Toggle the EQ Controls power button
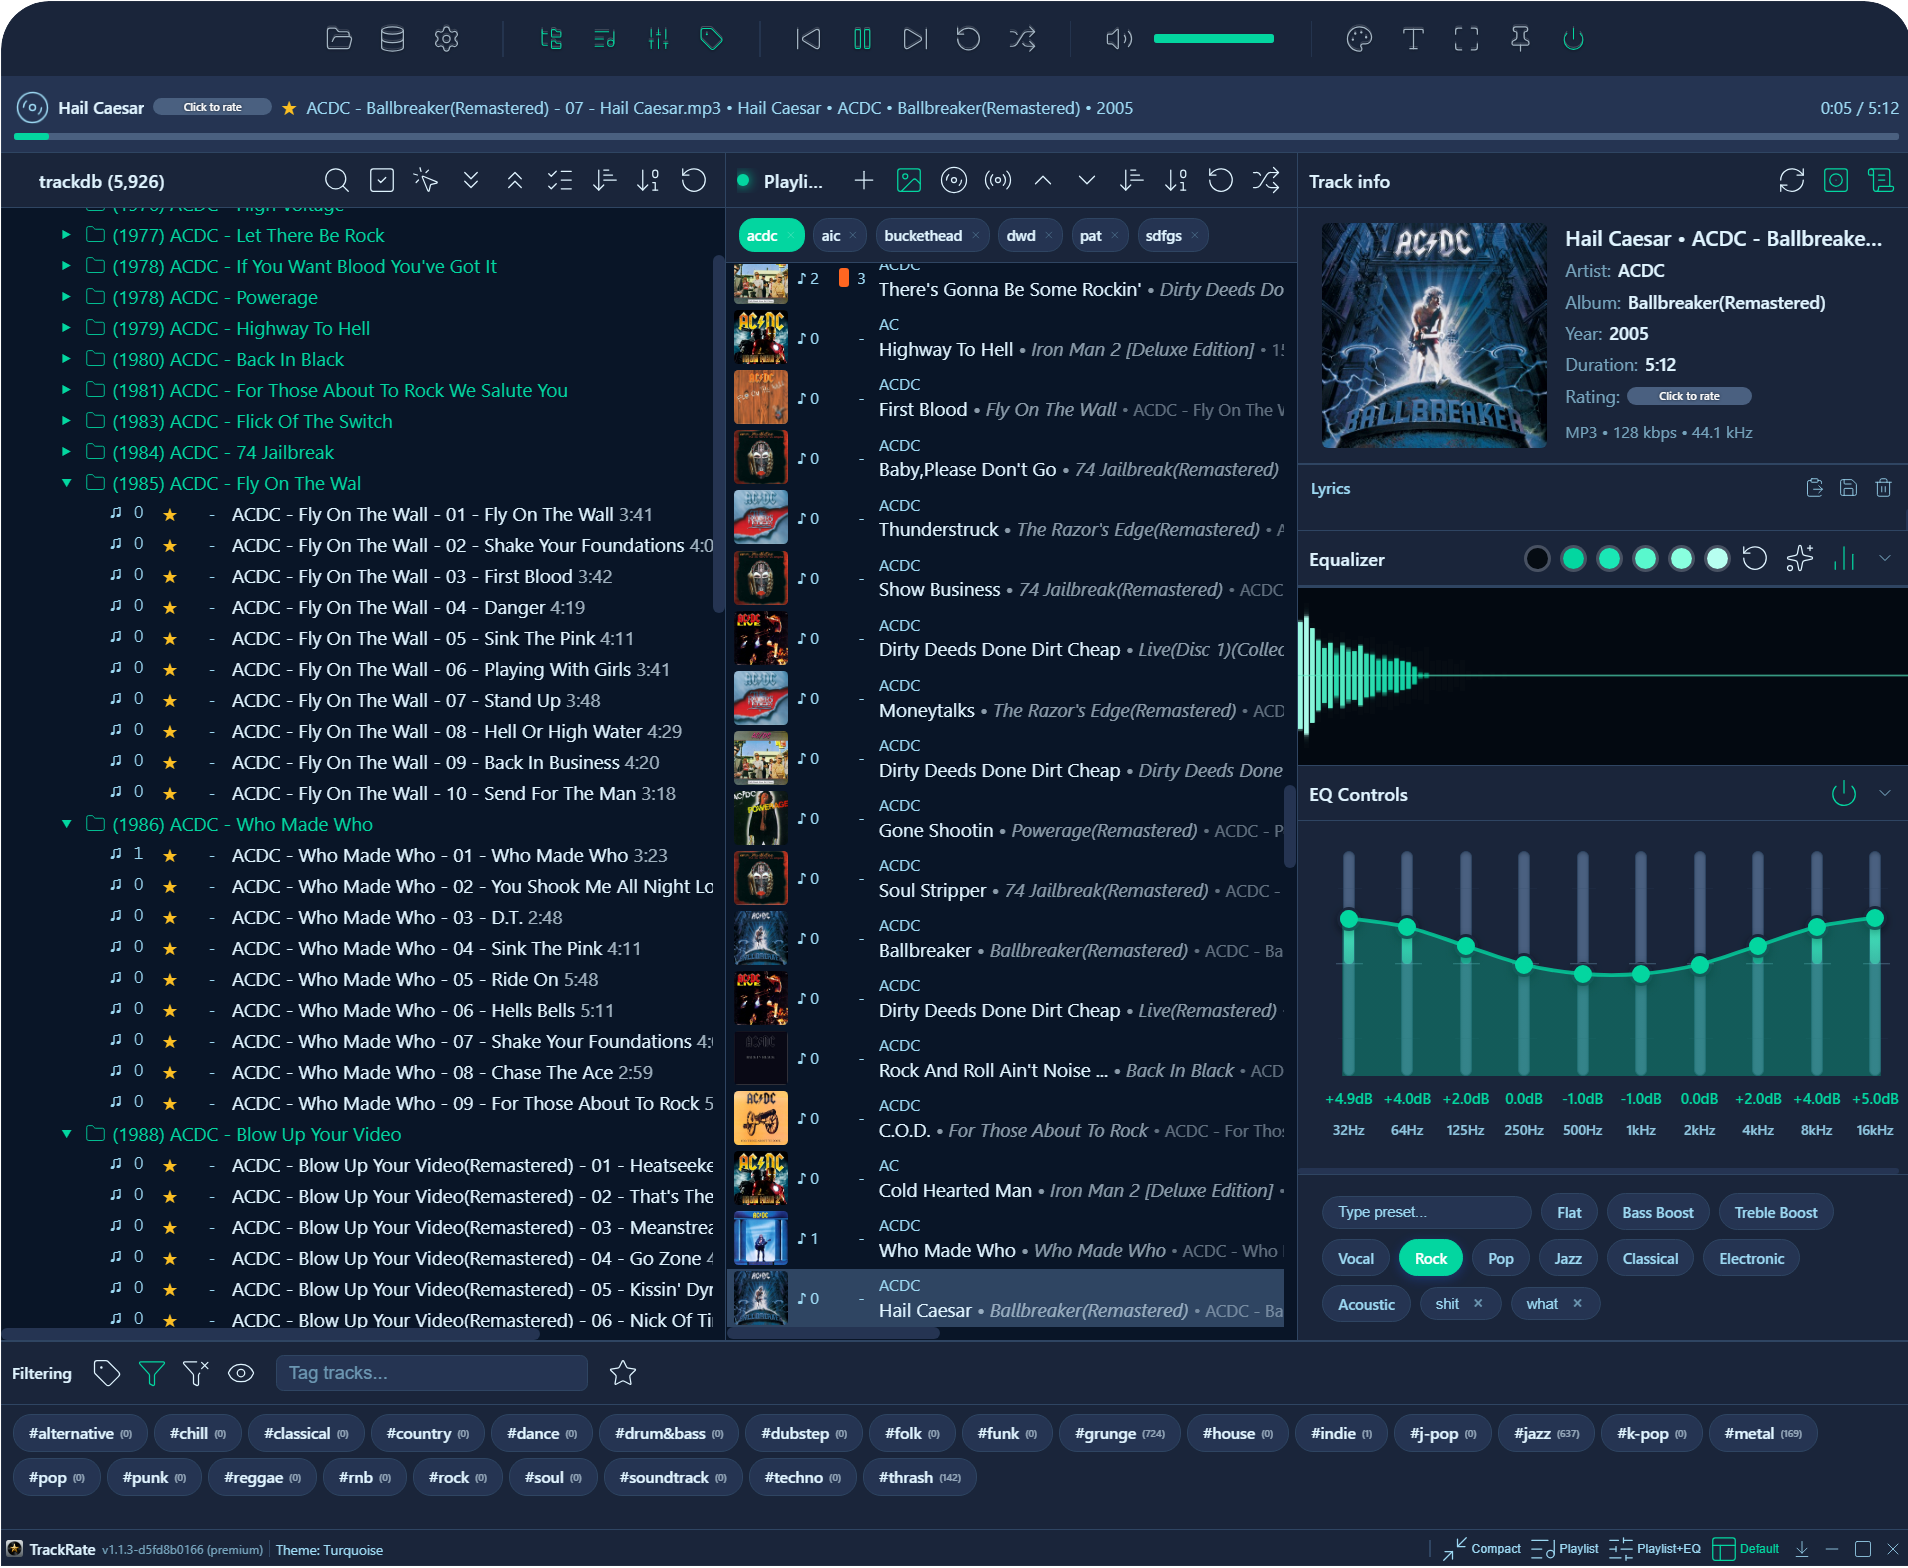This screenshot has width=1908, height=1568. (x=1843, y=794)
